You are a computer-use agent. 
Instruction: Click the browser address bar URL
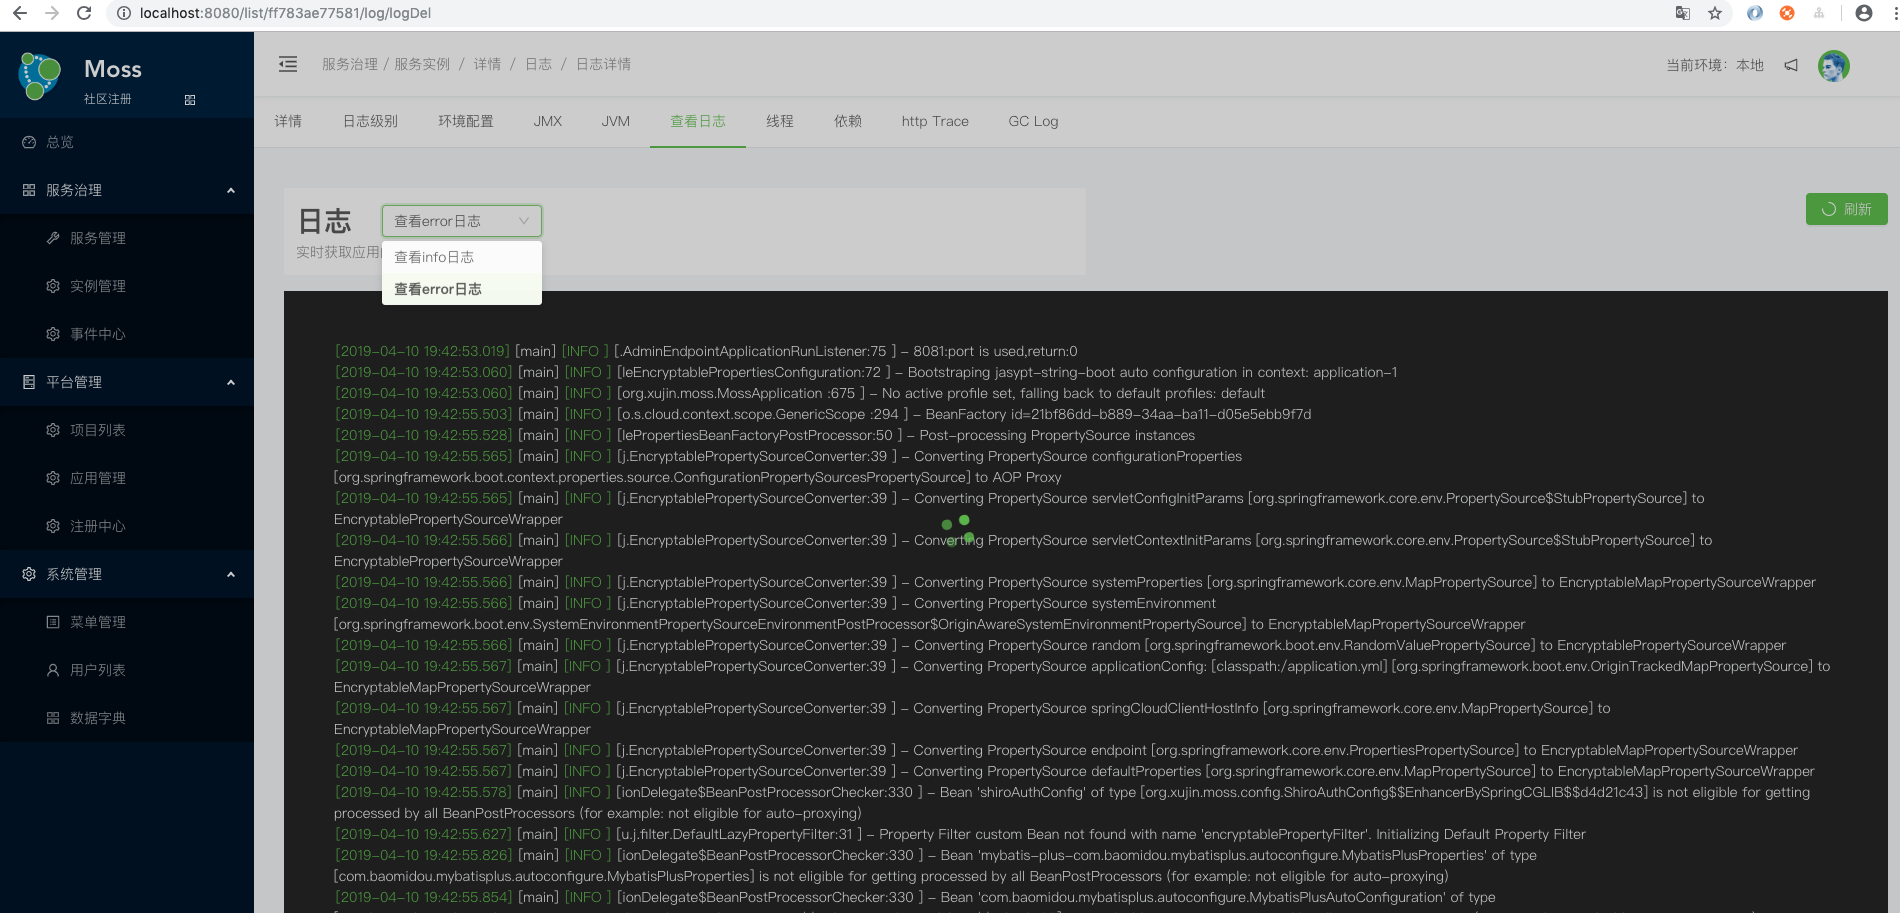(x=285, y=13)
